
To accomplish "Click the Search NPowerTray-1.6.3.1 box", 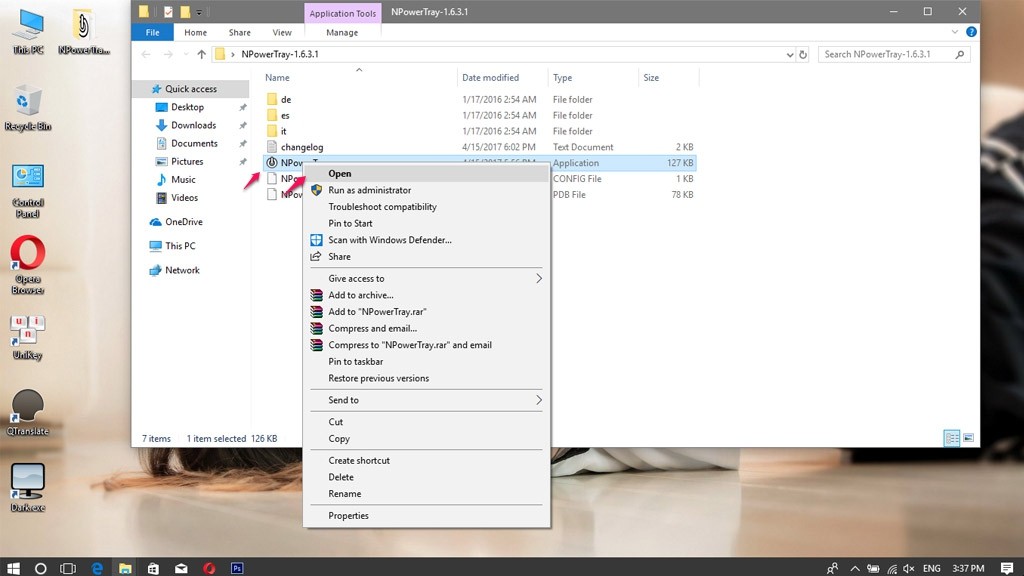I will [886, 54].
